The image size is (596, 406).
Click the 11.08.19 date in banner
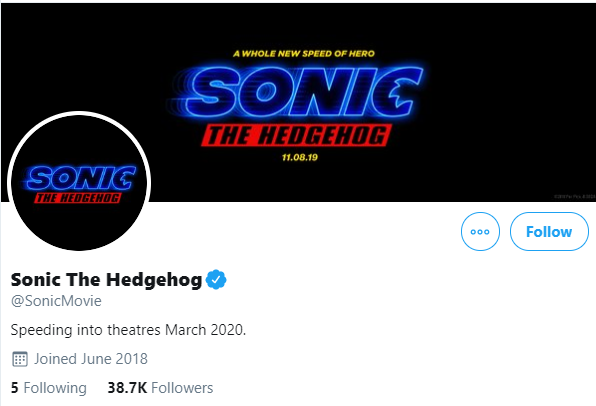300,157
